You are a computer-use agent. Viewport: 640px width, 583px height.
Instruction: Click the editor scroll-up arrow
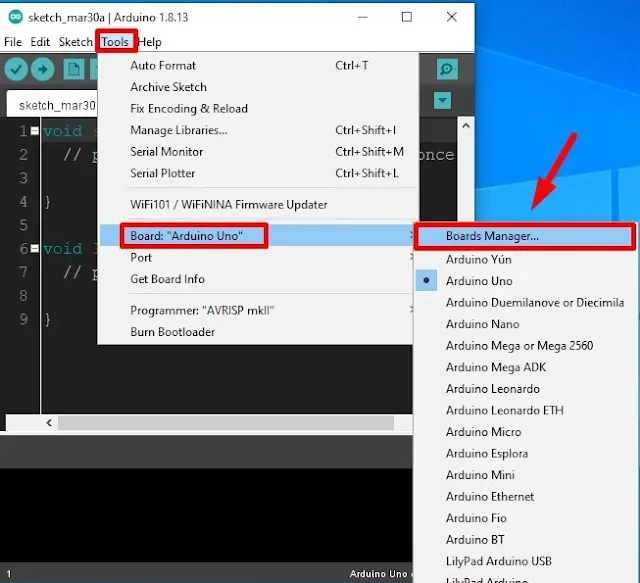pos(466,126)
